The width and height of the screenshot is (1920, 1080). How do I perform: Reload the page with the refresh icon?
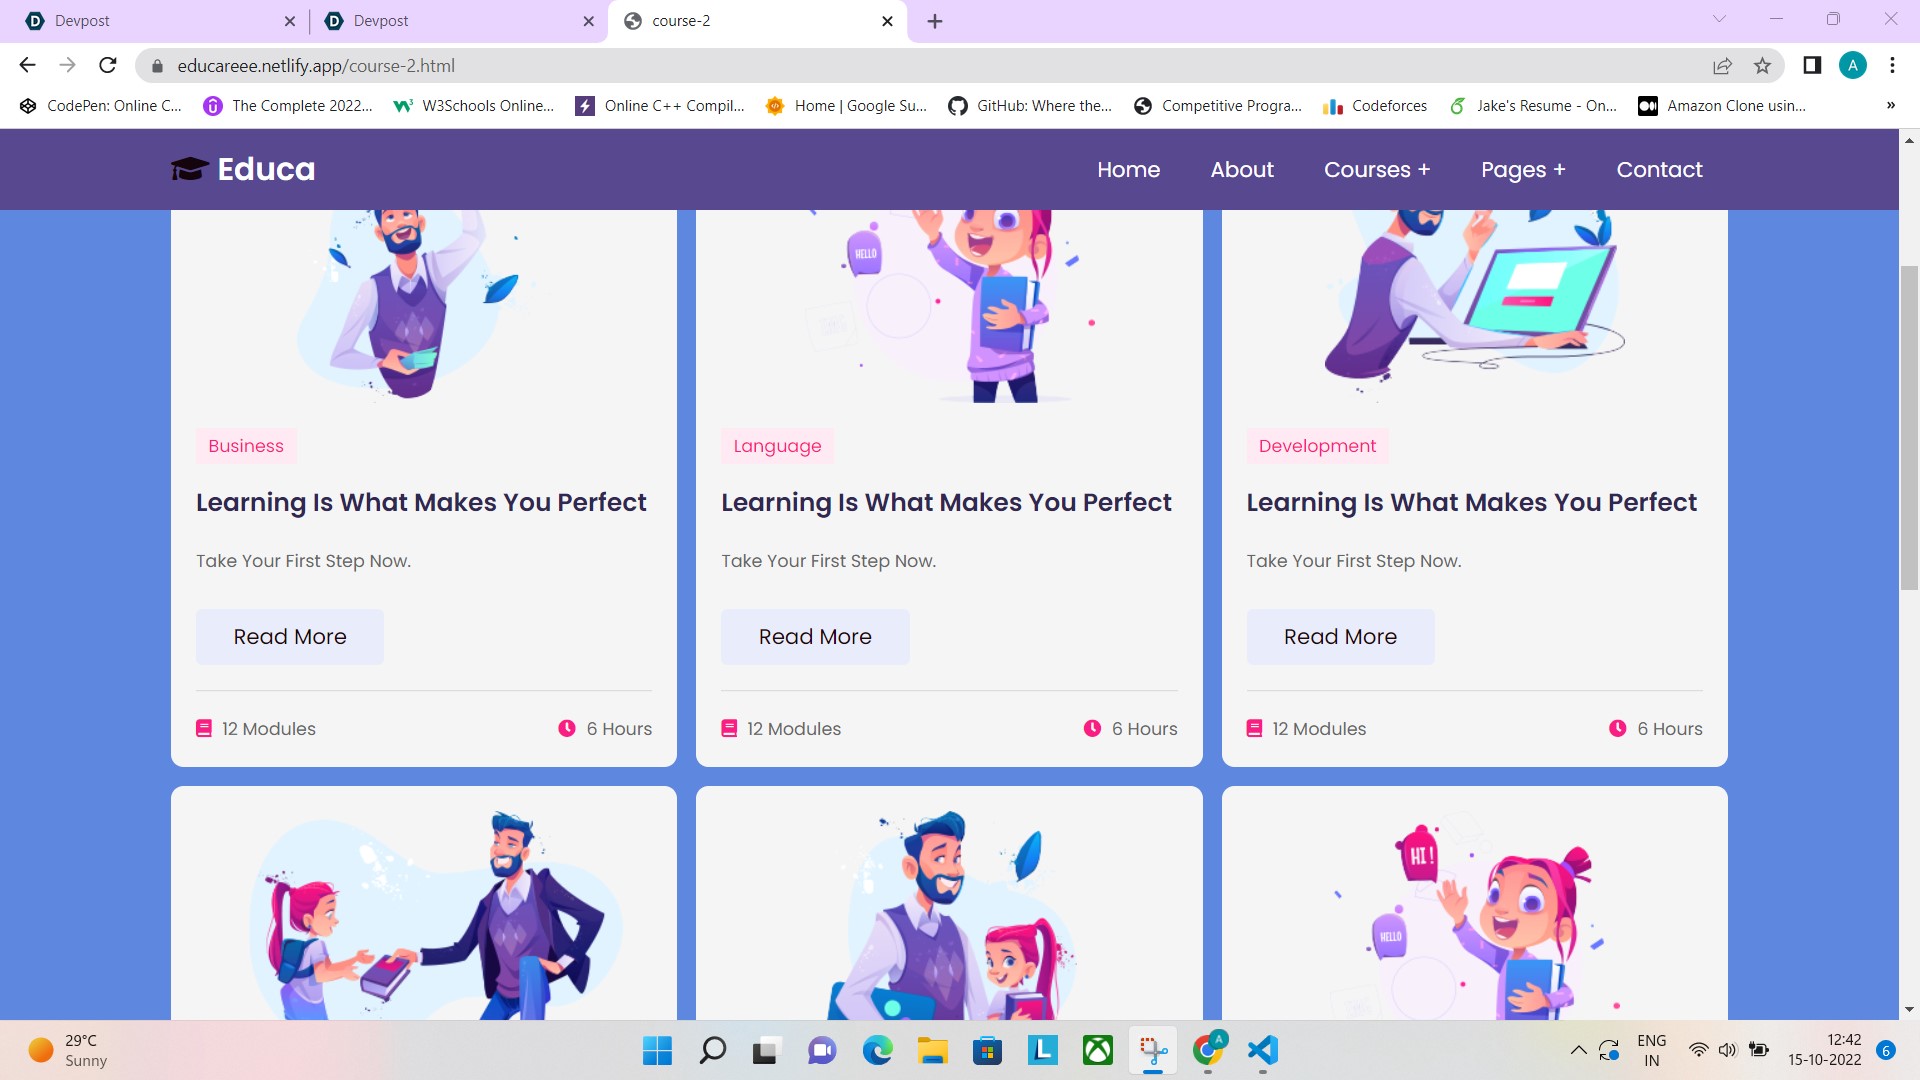tap(108, 66)
